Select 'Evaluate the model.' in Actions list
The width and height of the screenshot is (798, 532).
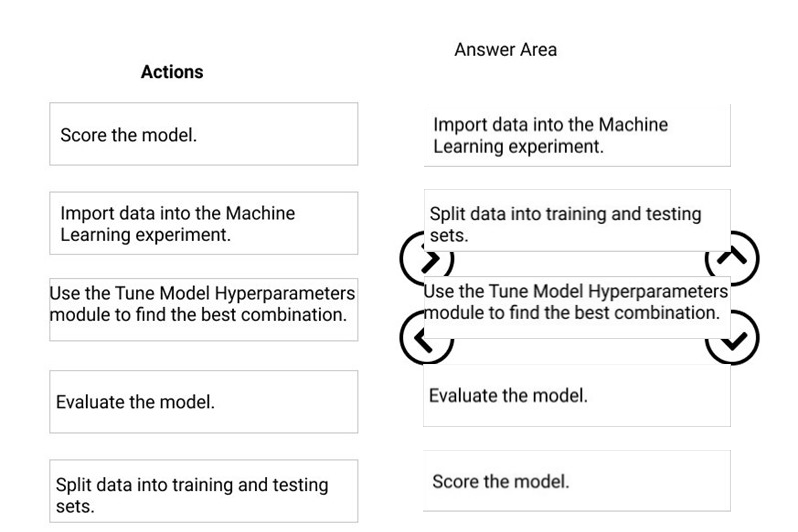[x=204, y=402]
